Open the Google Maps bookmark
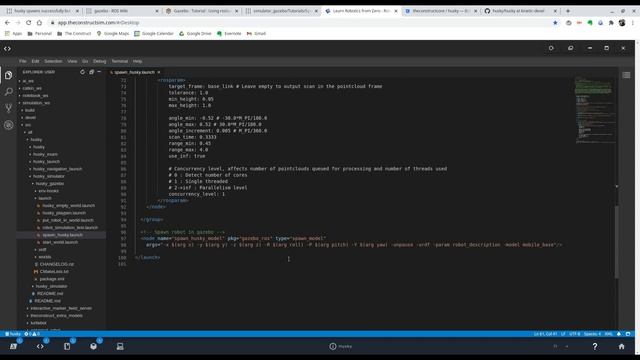Image resolution: width=640 pixels, height=360 pixels. [113, 33]
